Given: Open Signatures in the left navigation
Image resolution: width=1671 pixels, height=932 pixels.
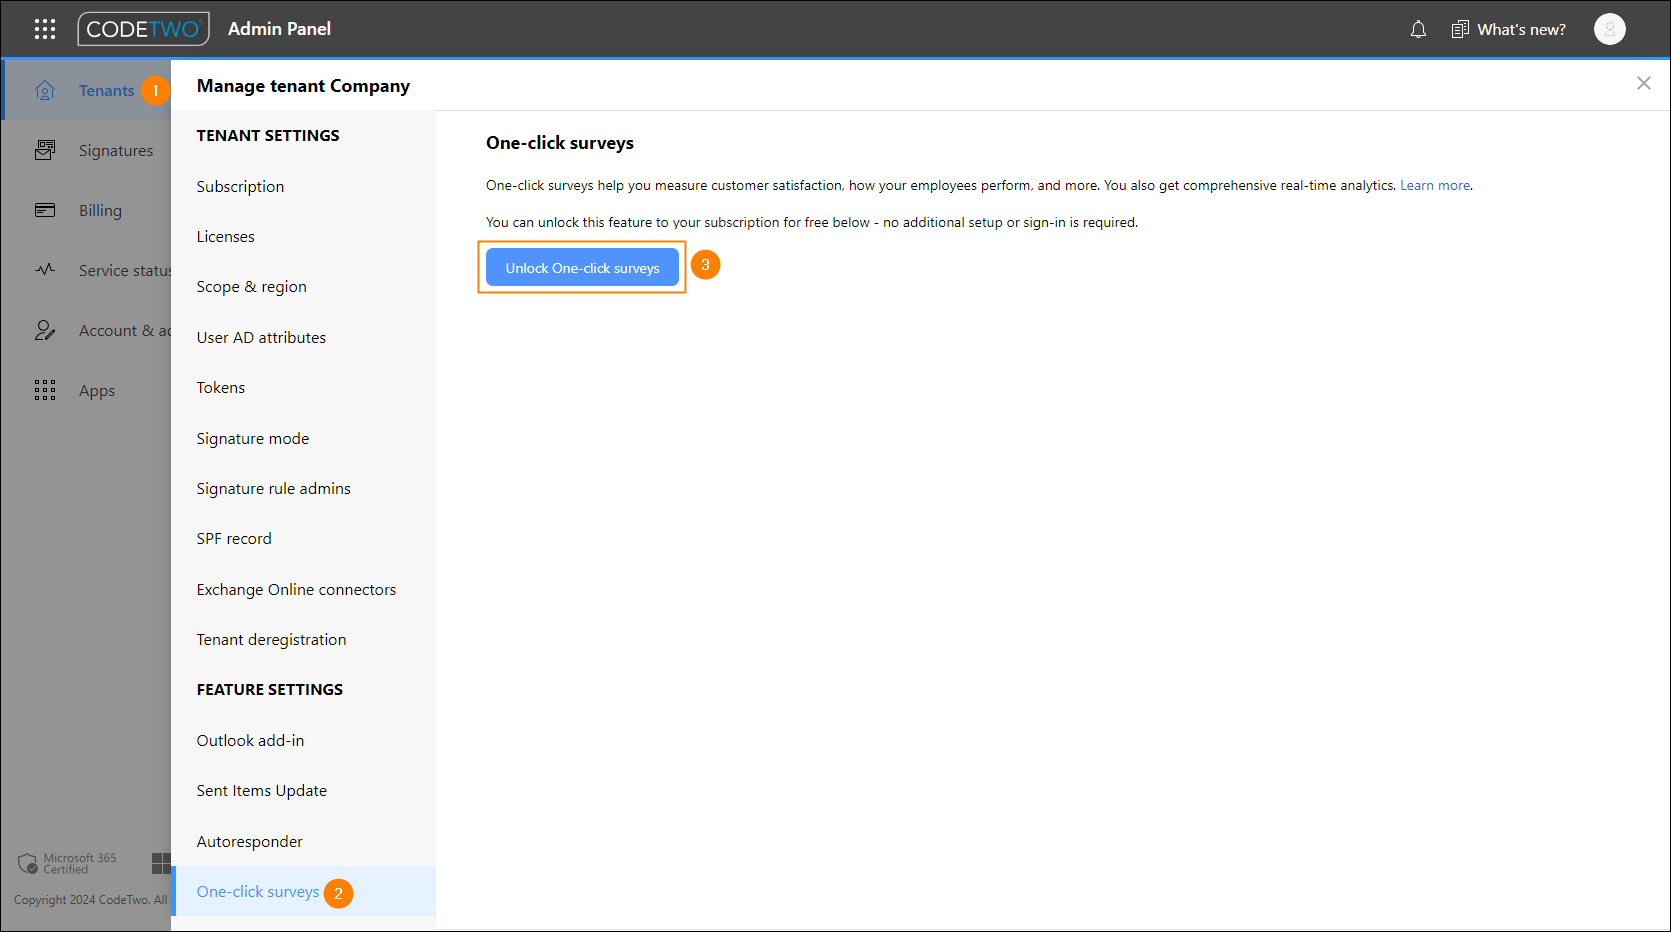Looking at the screenshot, I should point(116,150).
